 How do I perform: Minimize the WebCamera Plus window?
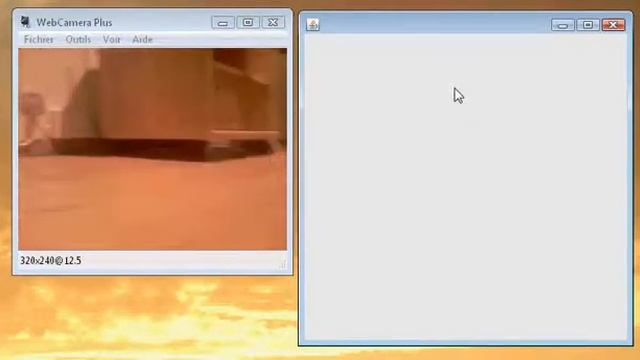(223, 22)
